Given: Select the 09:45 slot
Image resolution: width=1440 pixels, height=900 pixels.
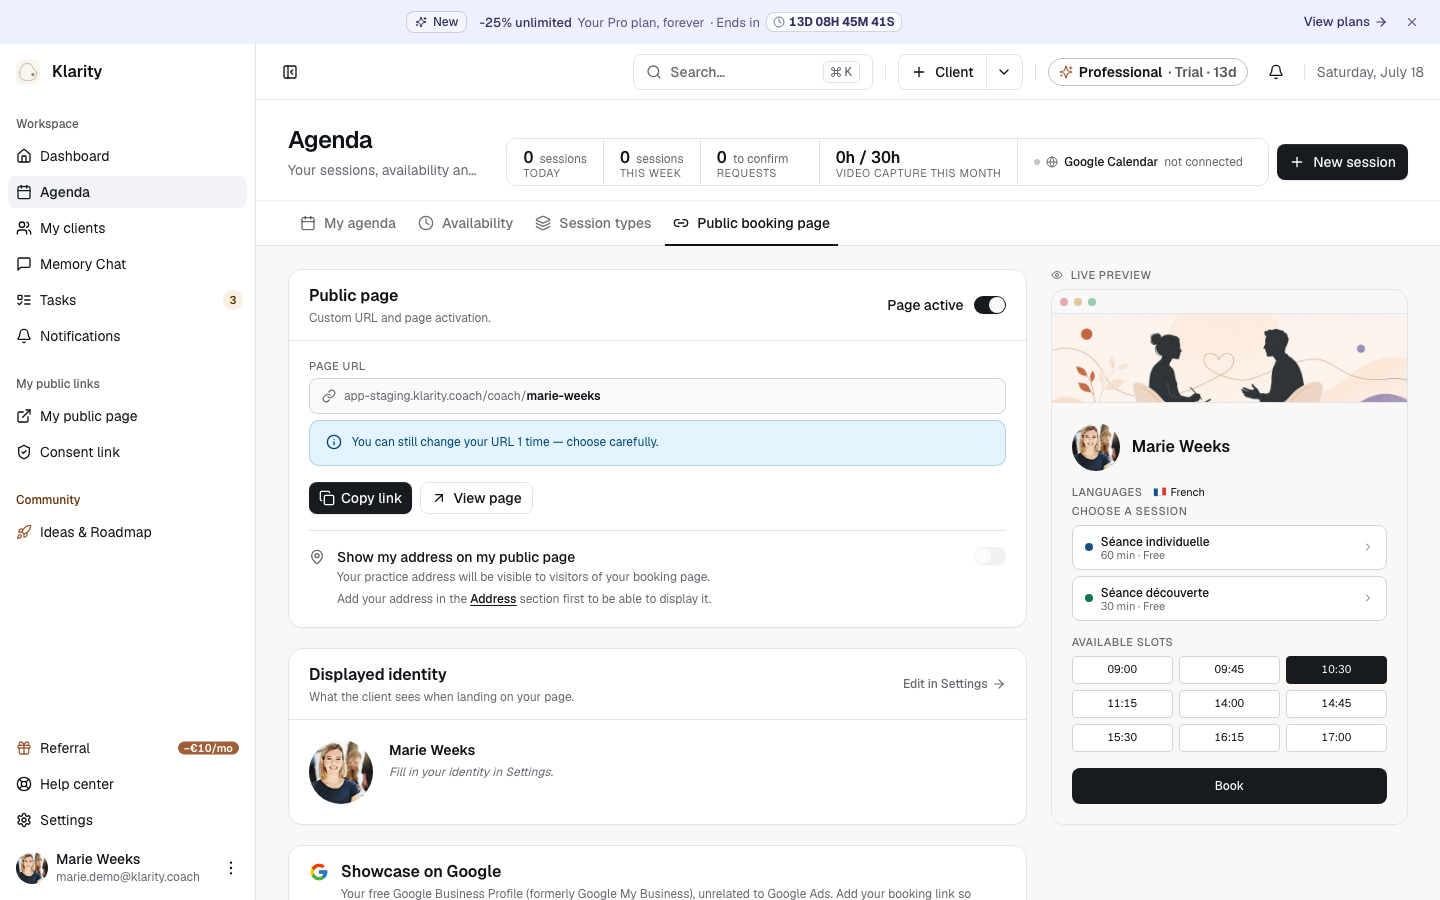Looking at the screenshot, I should coord(1229,669).
